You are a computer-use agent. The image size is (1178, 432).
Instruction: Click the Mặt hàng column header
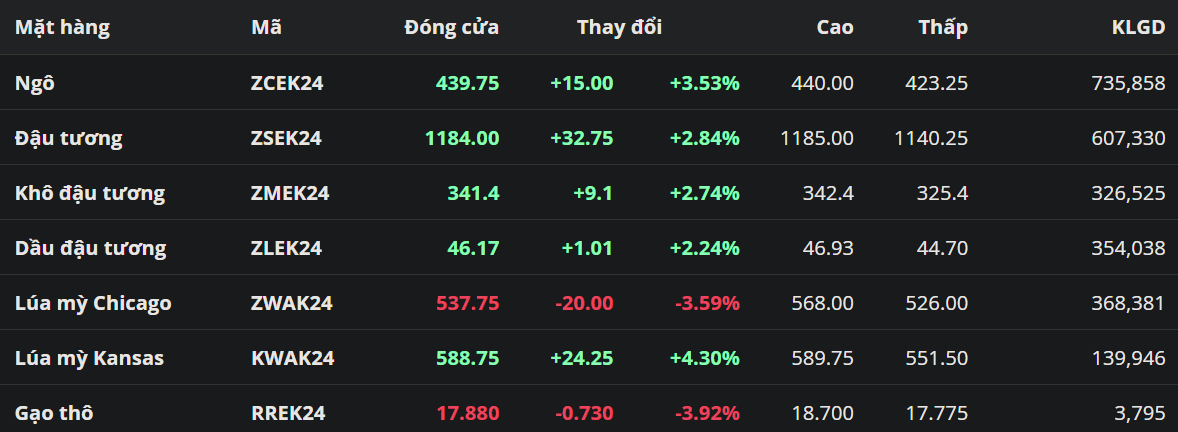[x=62, y=28]
